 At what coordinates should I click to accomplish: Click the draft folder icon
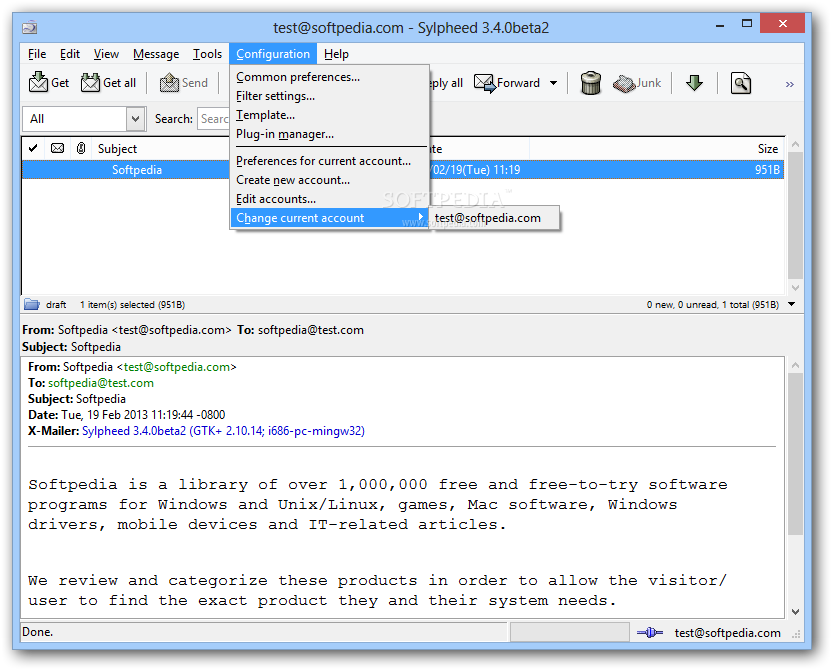[32, 304]
